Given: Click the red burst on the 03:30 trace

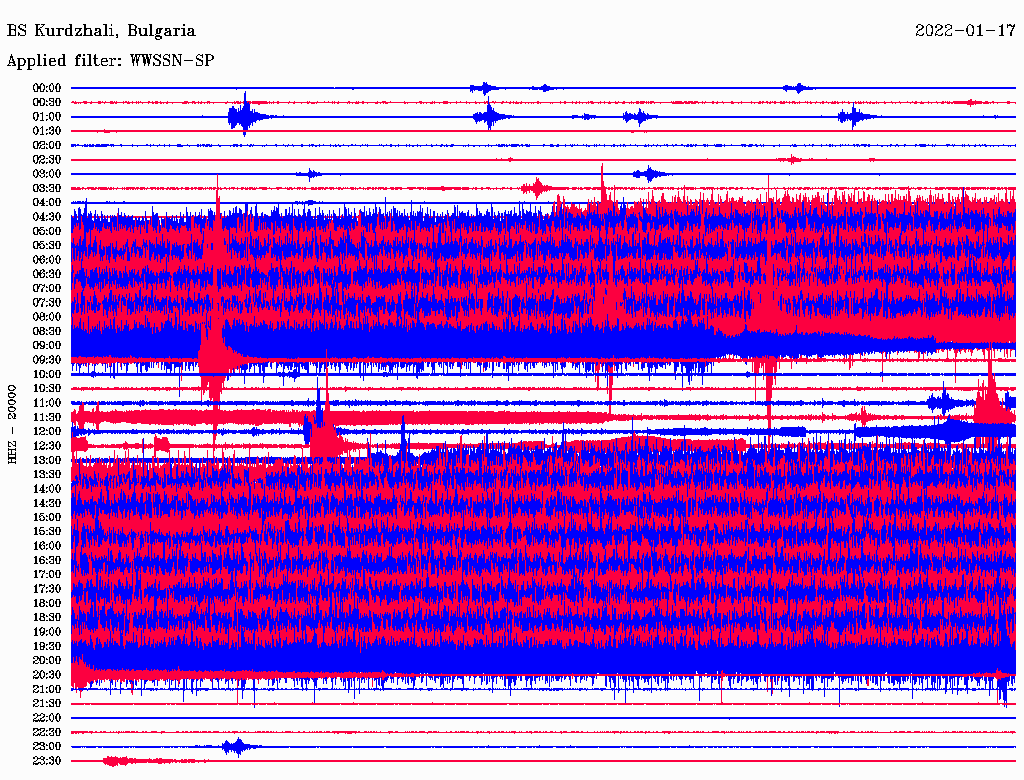Looking at the screenshot, I should 537,188.
